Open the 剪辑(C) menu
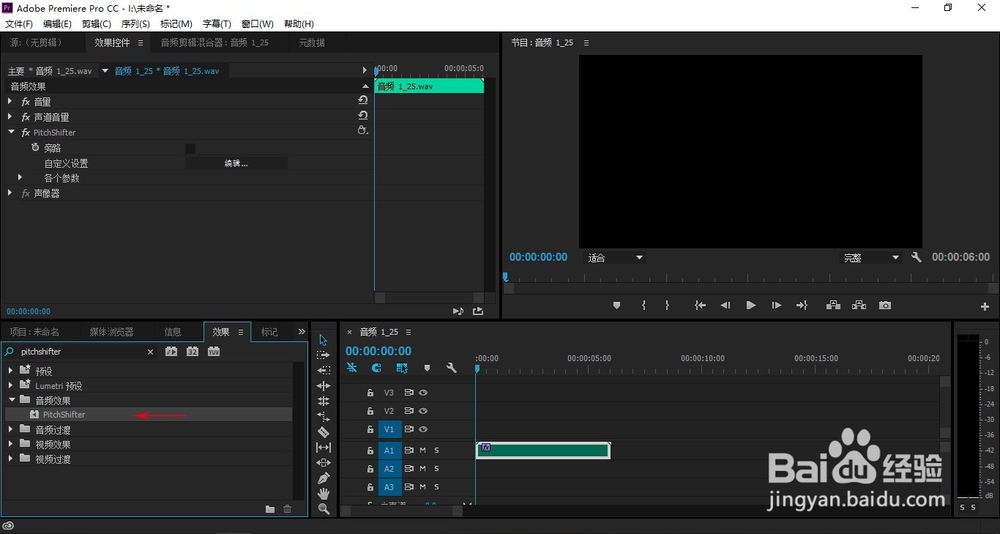This screenshot has width=1000, height=534. coord(96,24)
